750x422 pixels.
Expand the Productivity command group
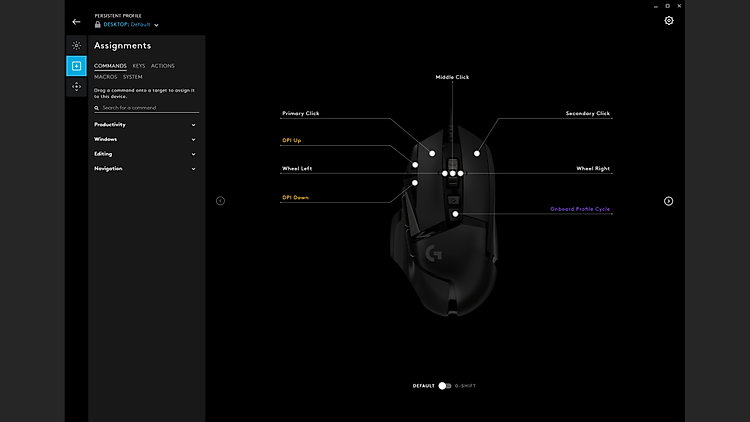145,125
